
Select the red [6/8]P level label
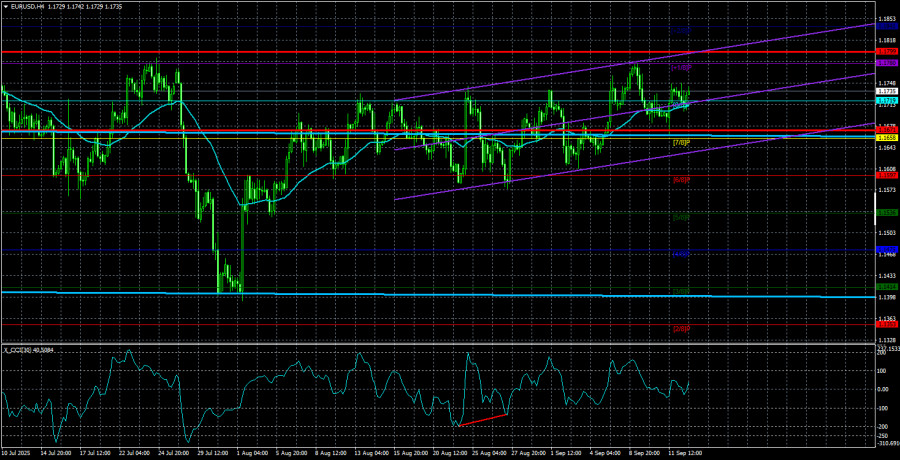point(680,180)
